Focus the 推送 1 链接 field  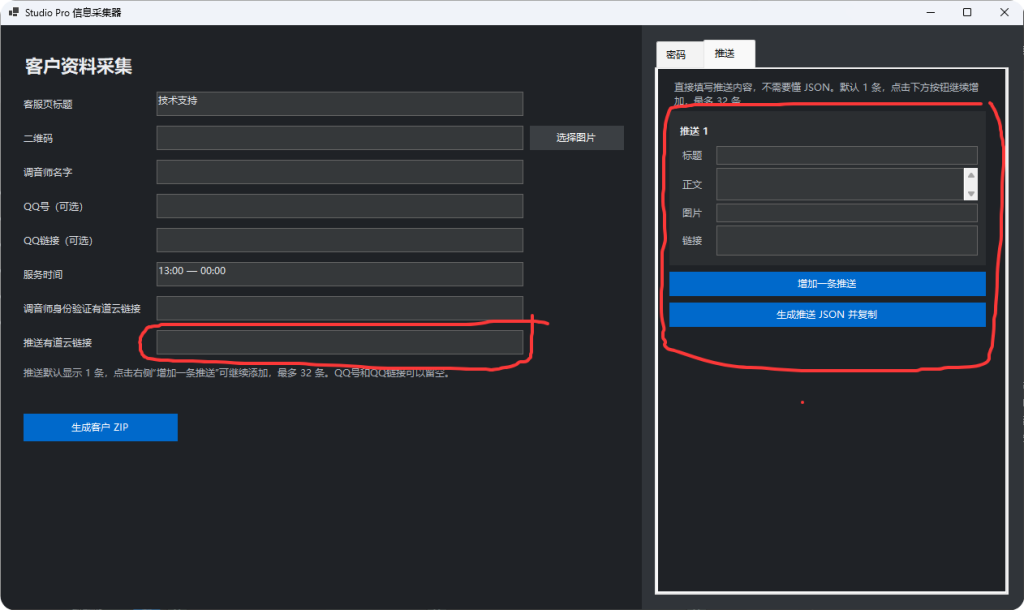(846, 240)
